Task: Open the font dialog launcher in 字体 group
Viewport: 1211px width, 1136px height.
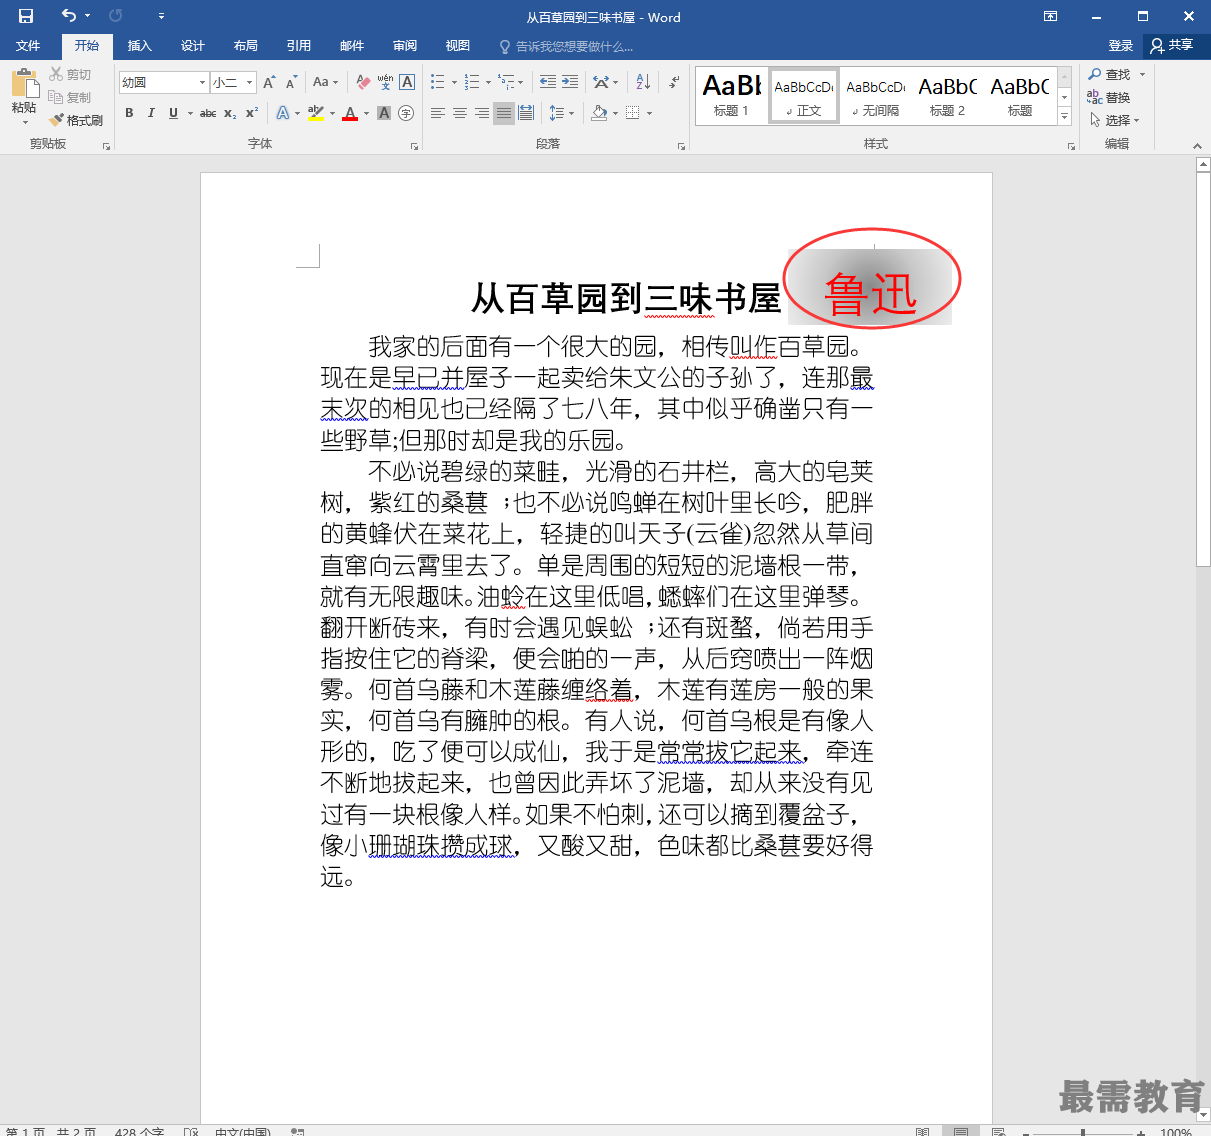Action: (414, 146)
